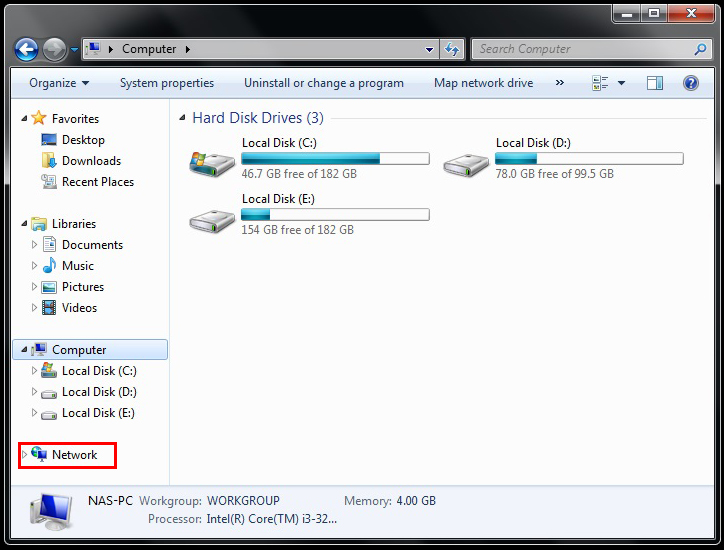
Task: Select Local Disk (D:) in sidebar
Action: pos(99,392)
